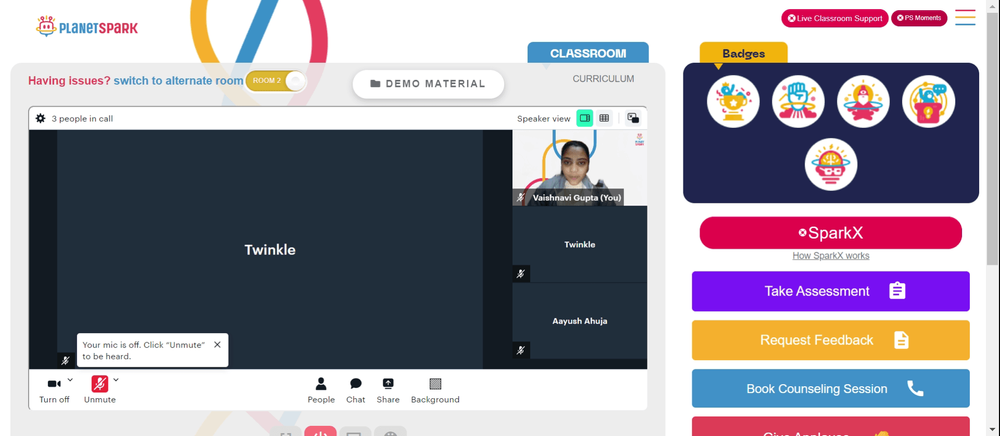Click the 3 people in call text
The image size is (1000, 436).
(x=82, y=119)
